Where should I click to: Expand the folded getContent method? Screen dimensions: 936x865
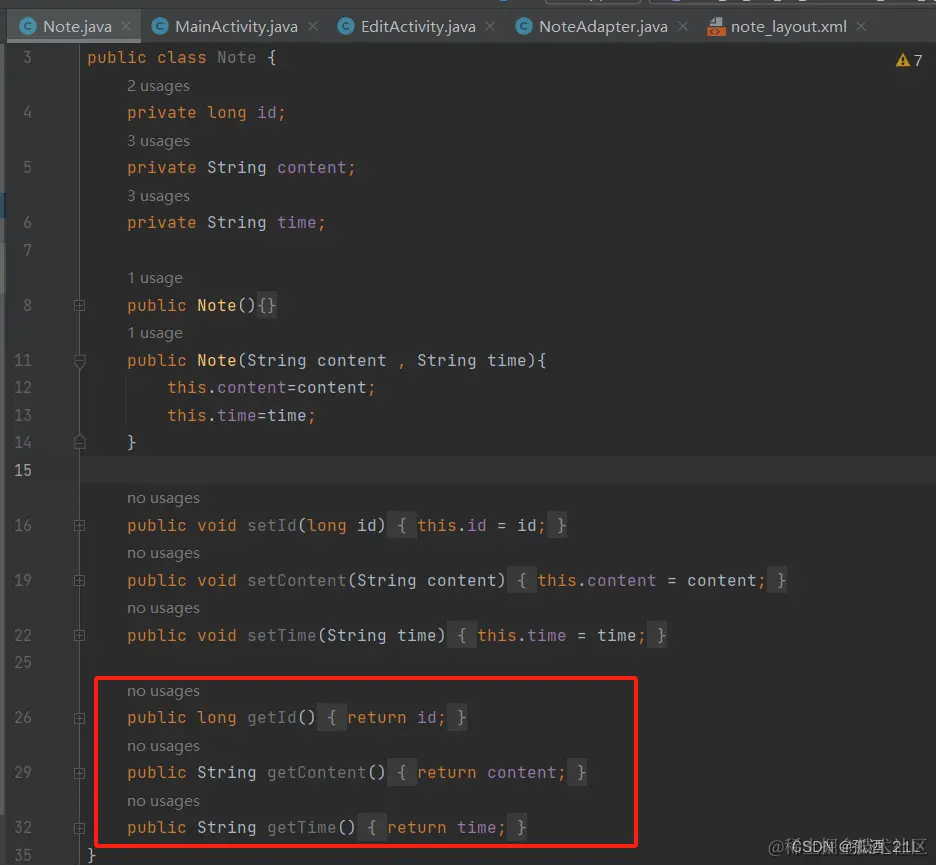79,773
